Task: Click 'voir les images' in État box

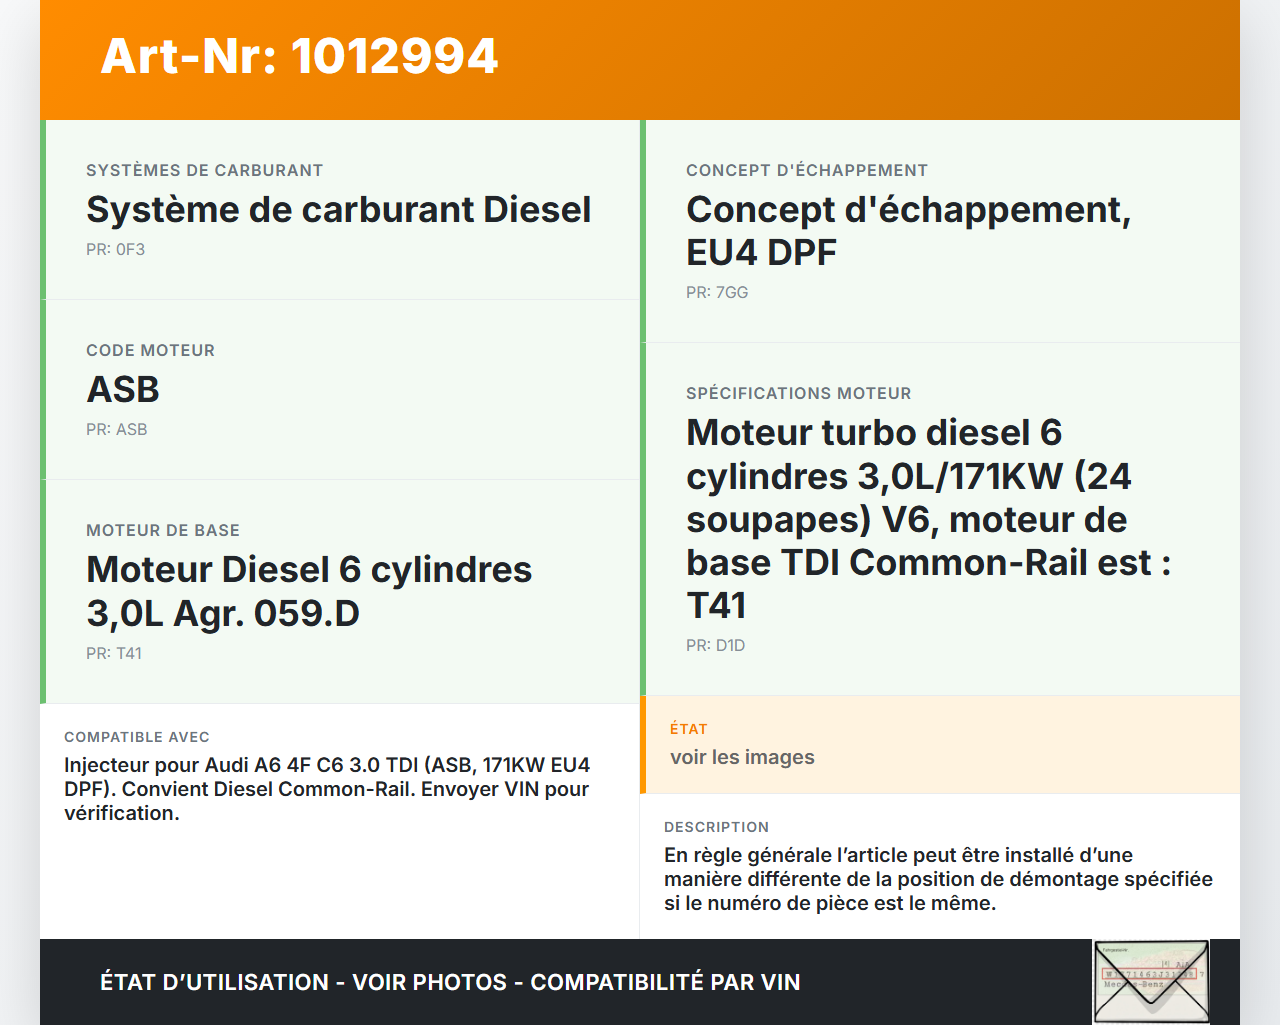Action: coord(742,758)
